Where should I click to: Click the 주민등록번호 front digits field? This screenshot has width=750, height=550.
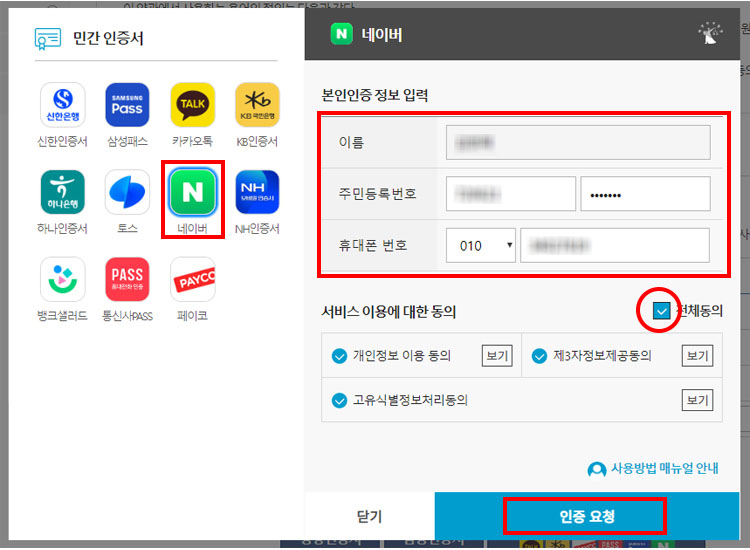tap(511, 194)
